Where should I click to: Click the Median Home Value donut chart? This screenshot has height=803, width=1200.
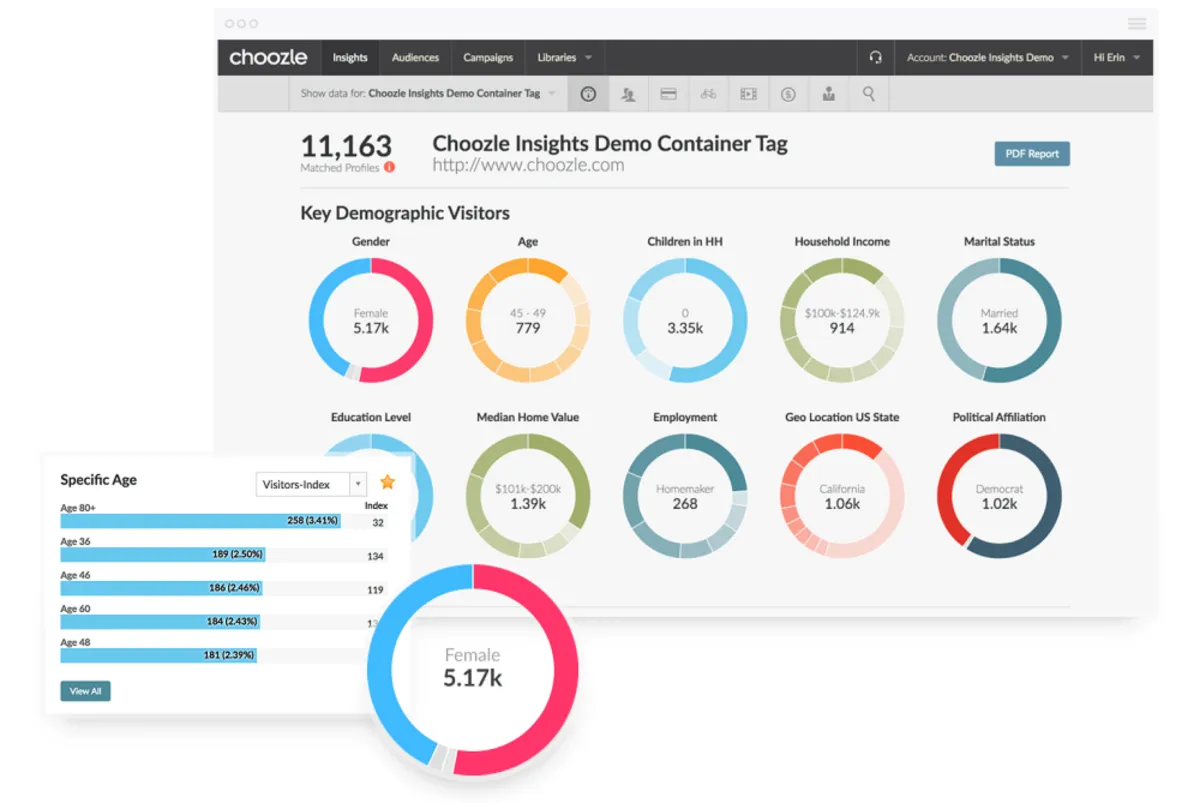tap(528, 496)
